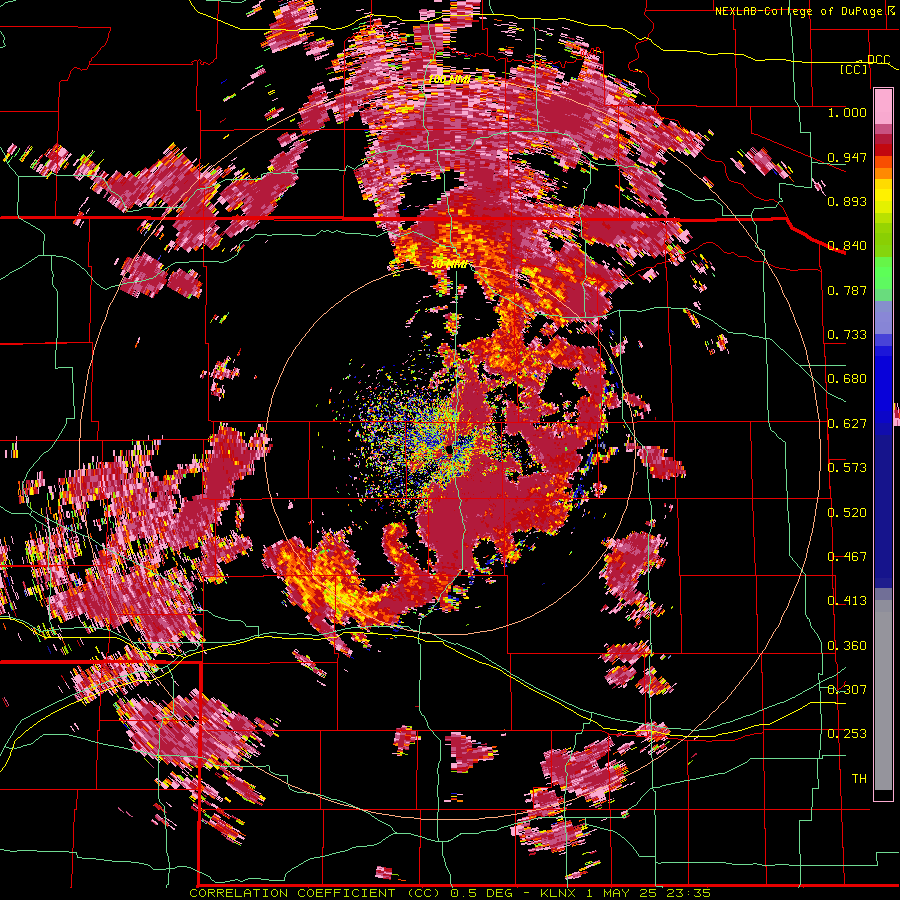Select the 0.787 scale value

847,290
